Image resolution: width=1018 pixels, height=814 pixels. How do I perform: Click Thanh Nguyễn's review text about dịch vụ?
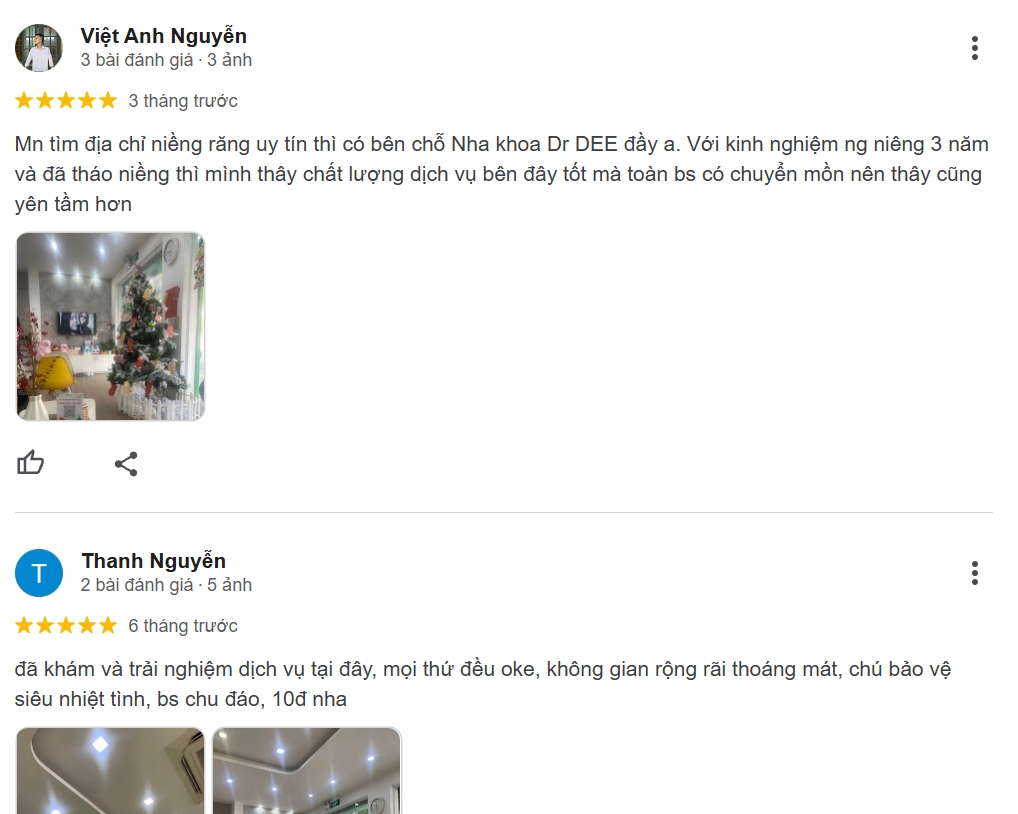click(x=483, y=684)
